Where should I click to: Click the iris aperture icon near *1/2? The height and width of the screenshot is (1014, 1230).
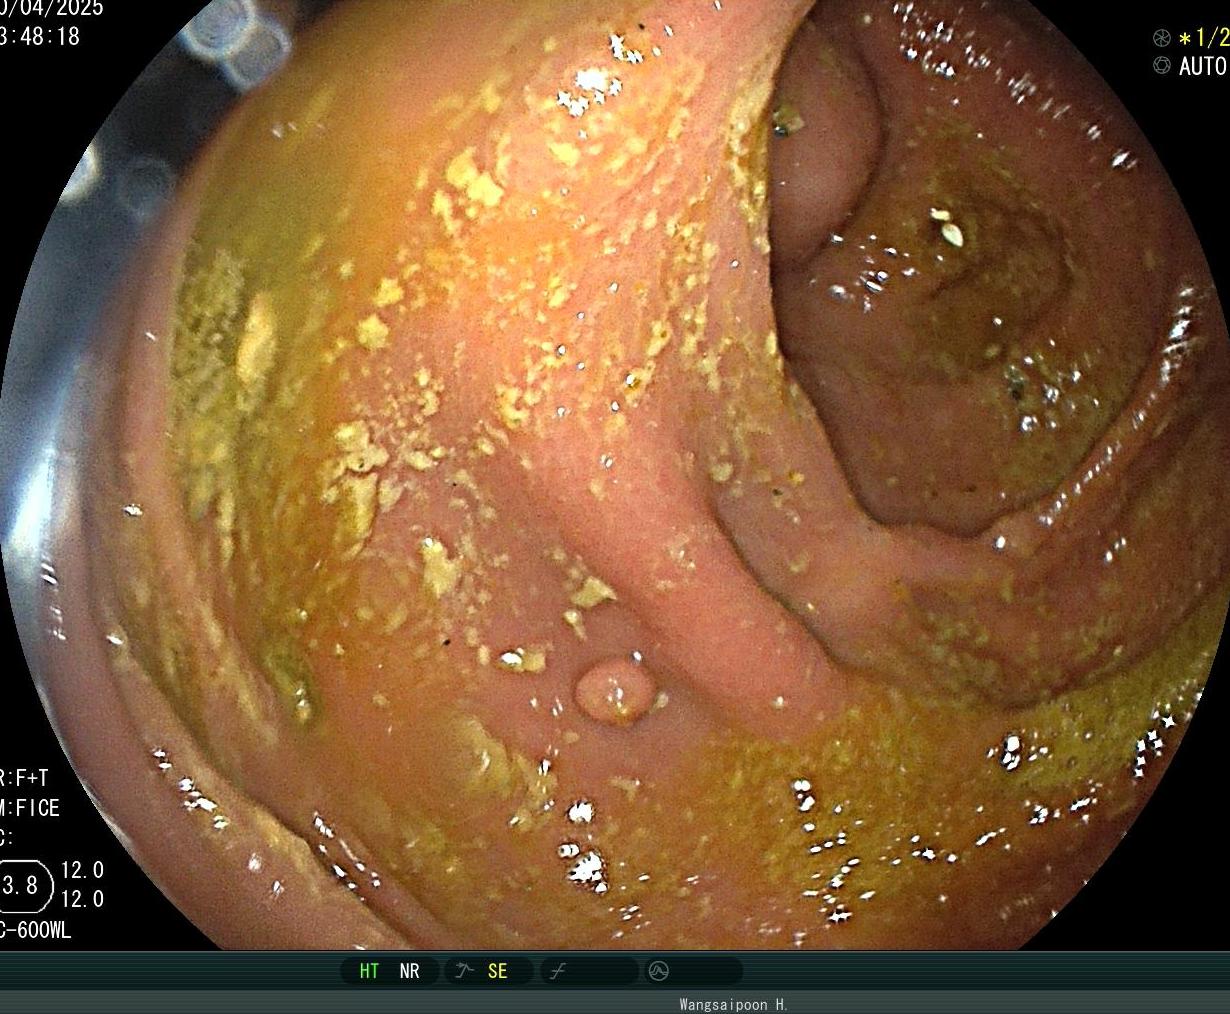pos(1162,38)
